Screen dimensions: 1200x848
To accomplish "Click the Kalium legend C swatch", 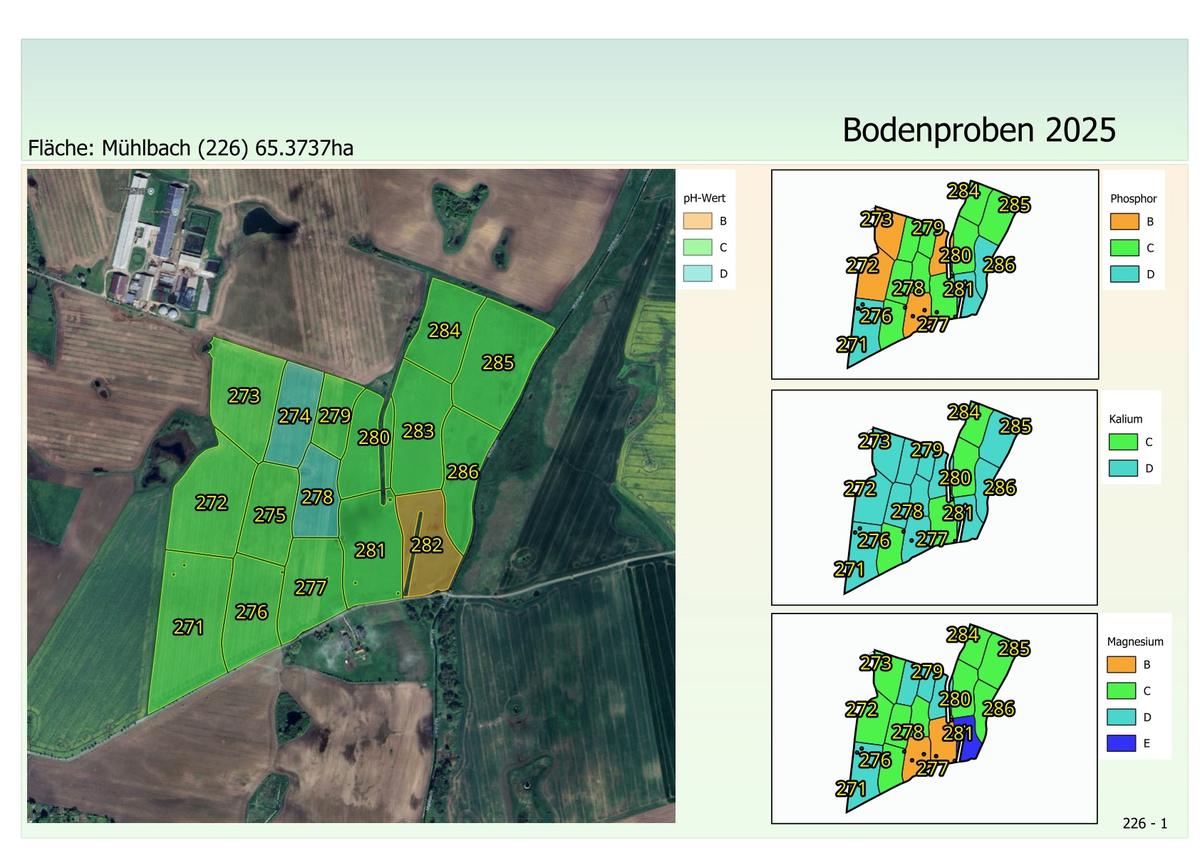I will 1124,442.
